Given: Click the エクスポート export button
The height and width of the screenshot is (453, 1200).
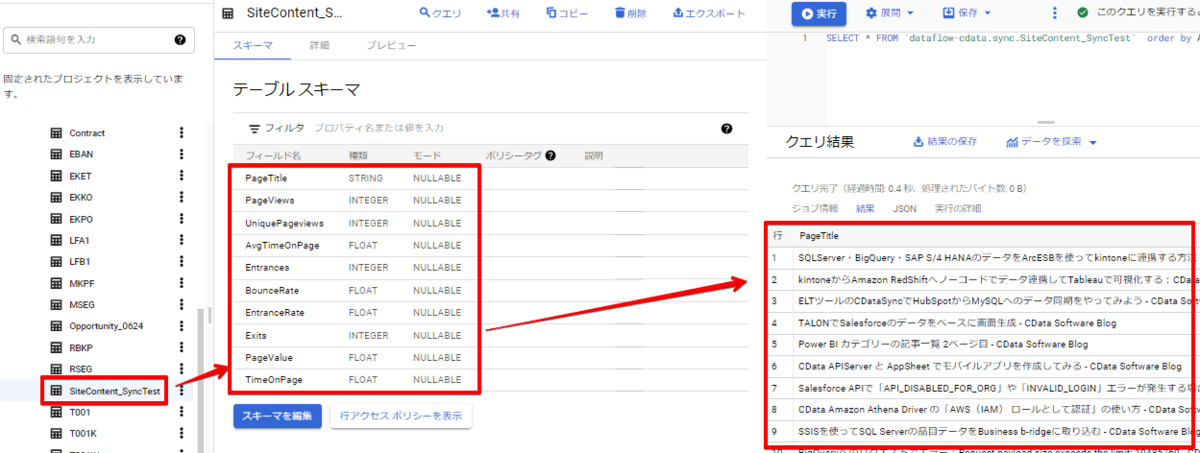Looking at the screenshot, I should [x=709, y=13].
